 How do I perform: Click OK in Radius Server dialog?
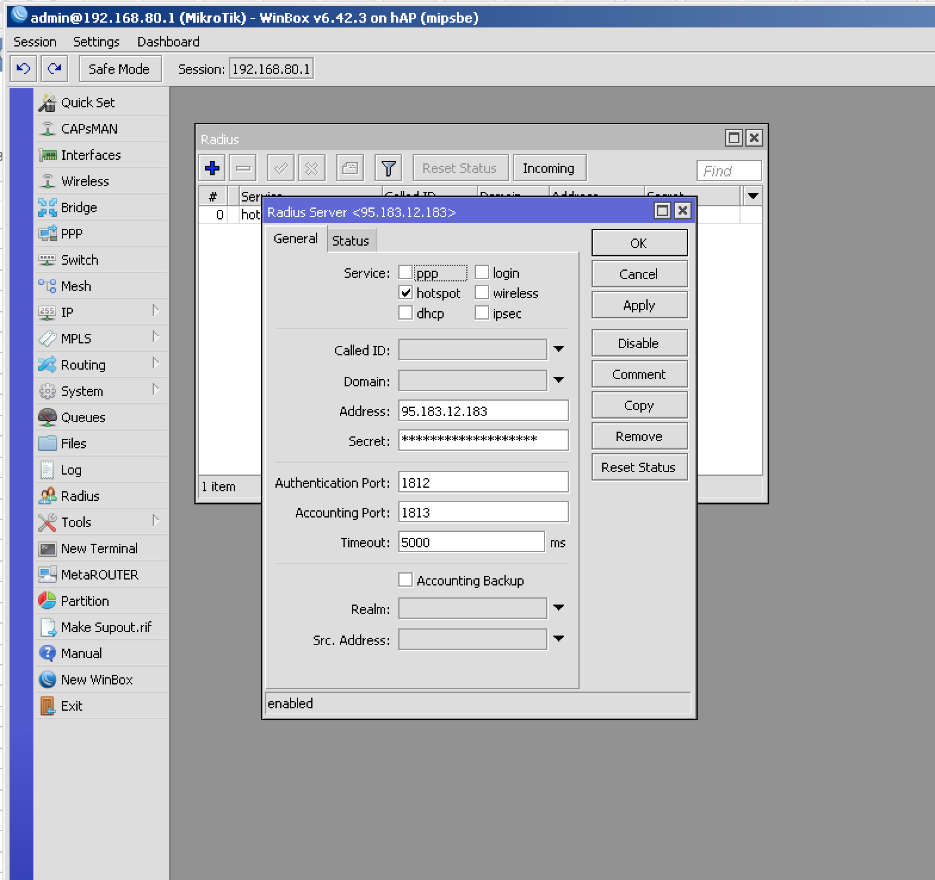[x=639, y=243]
